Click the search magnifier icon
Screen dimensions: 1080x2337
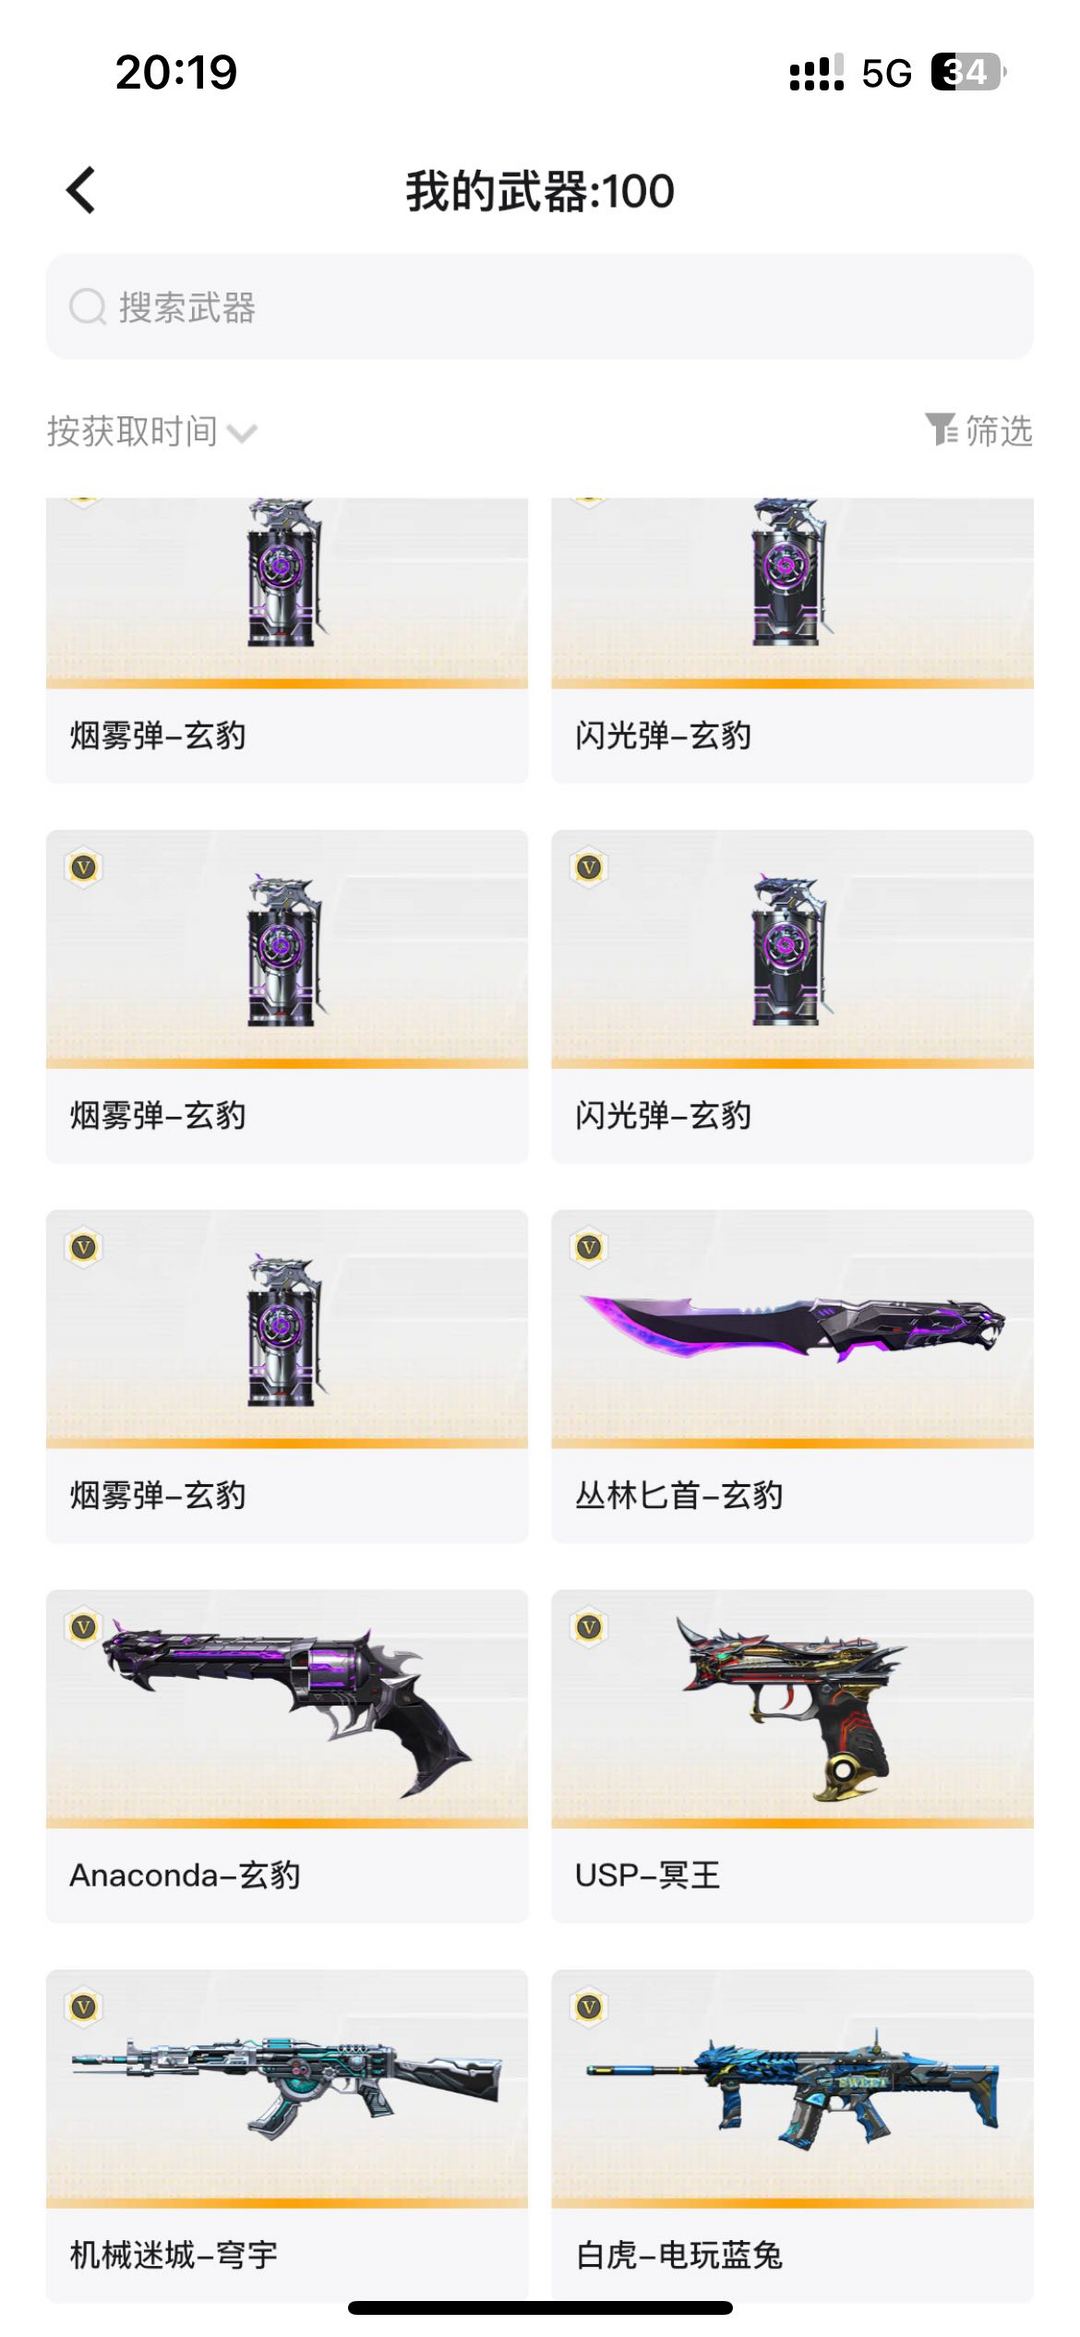click(x=88, y=307)
